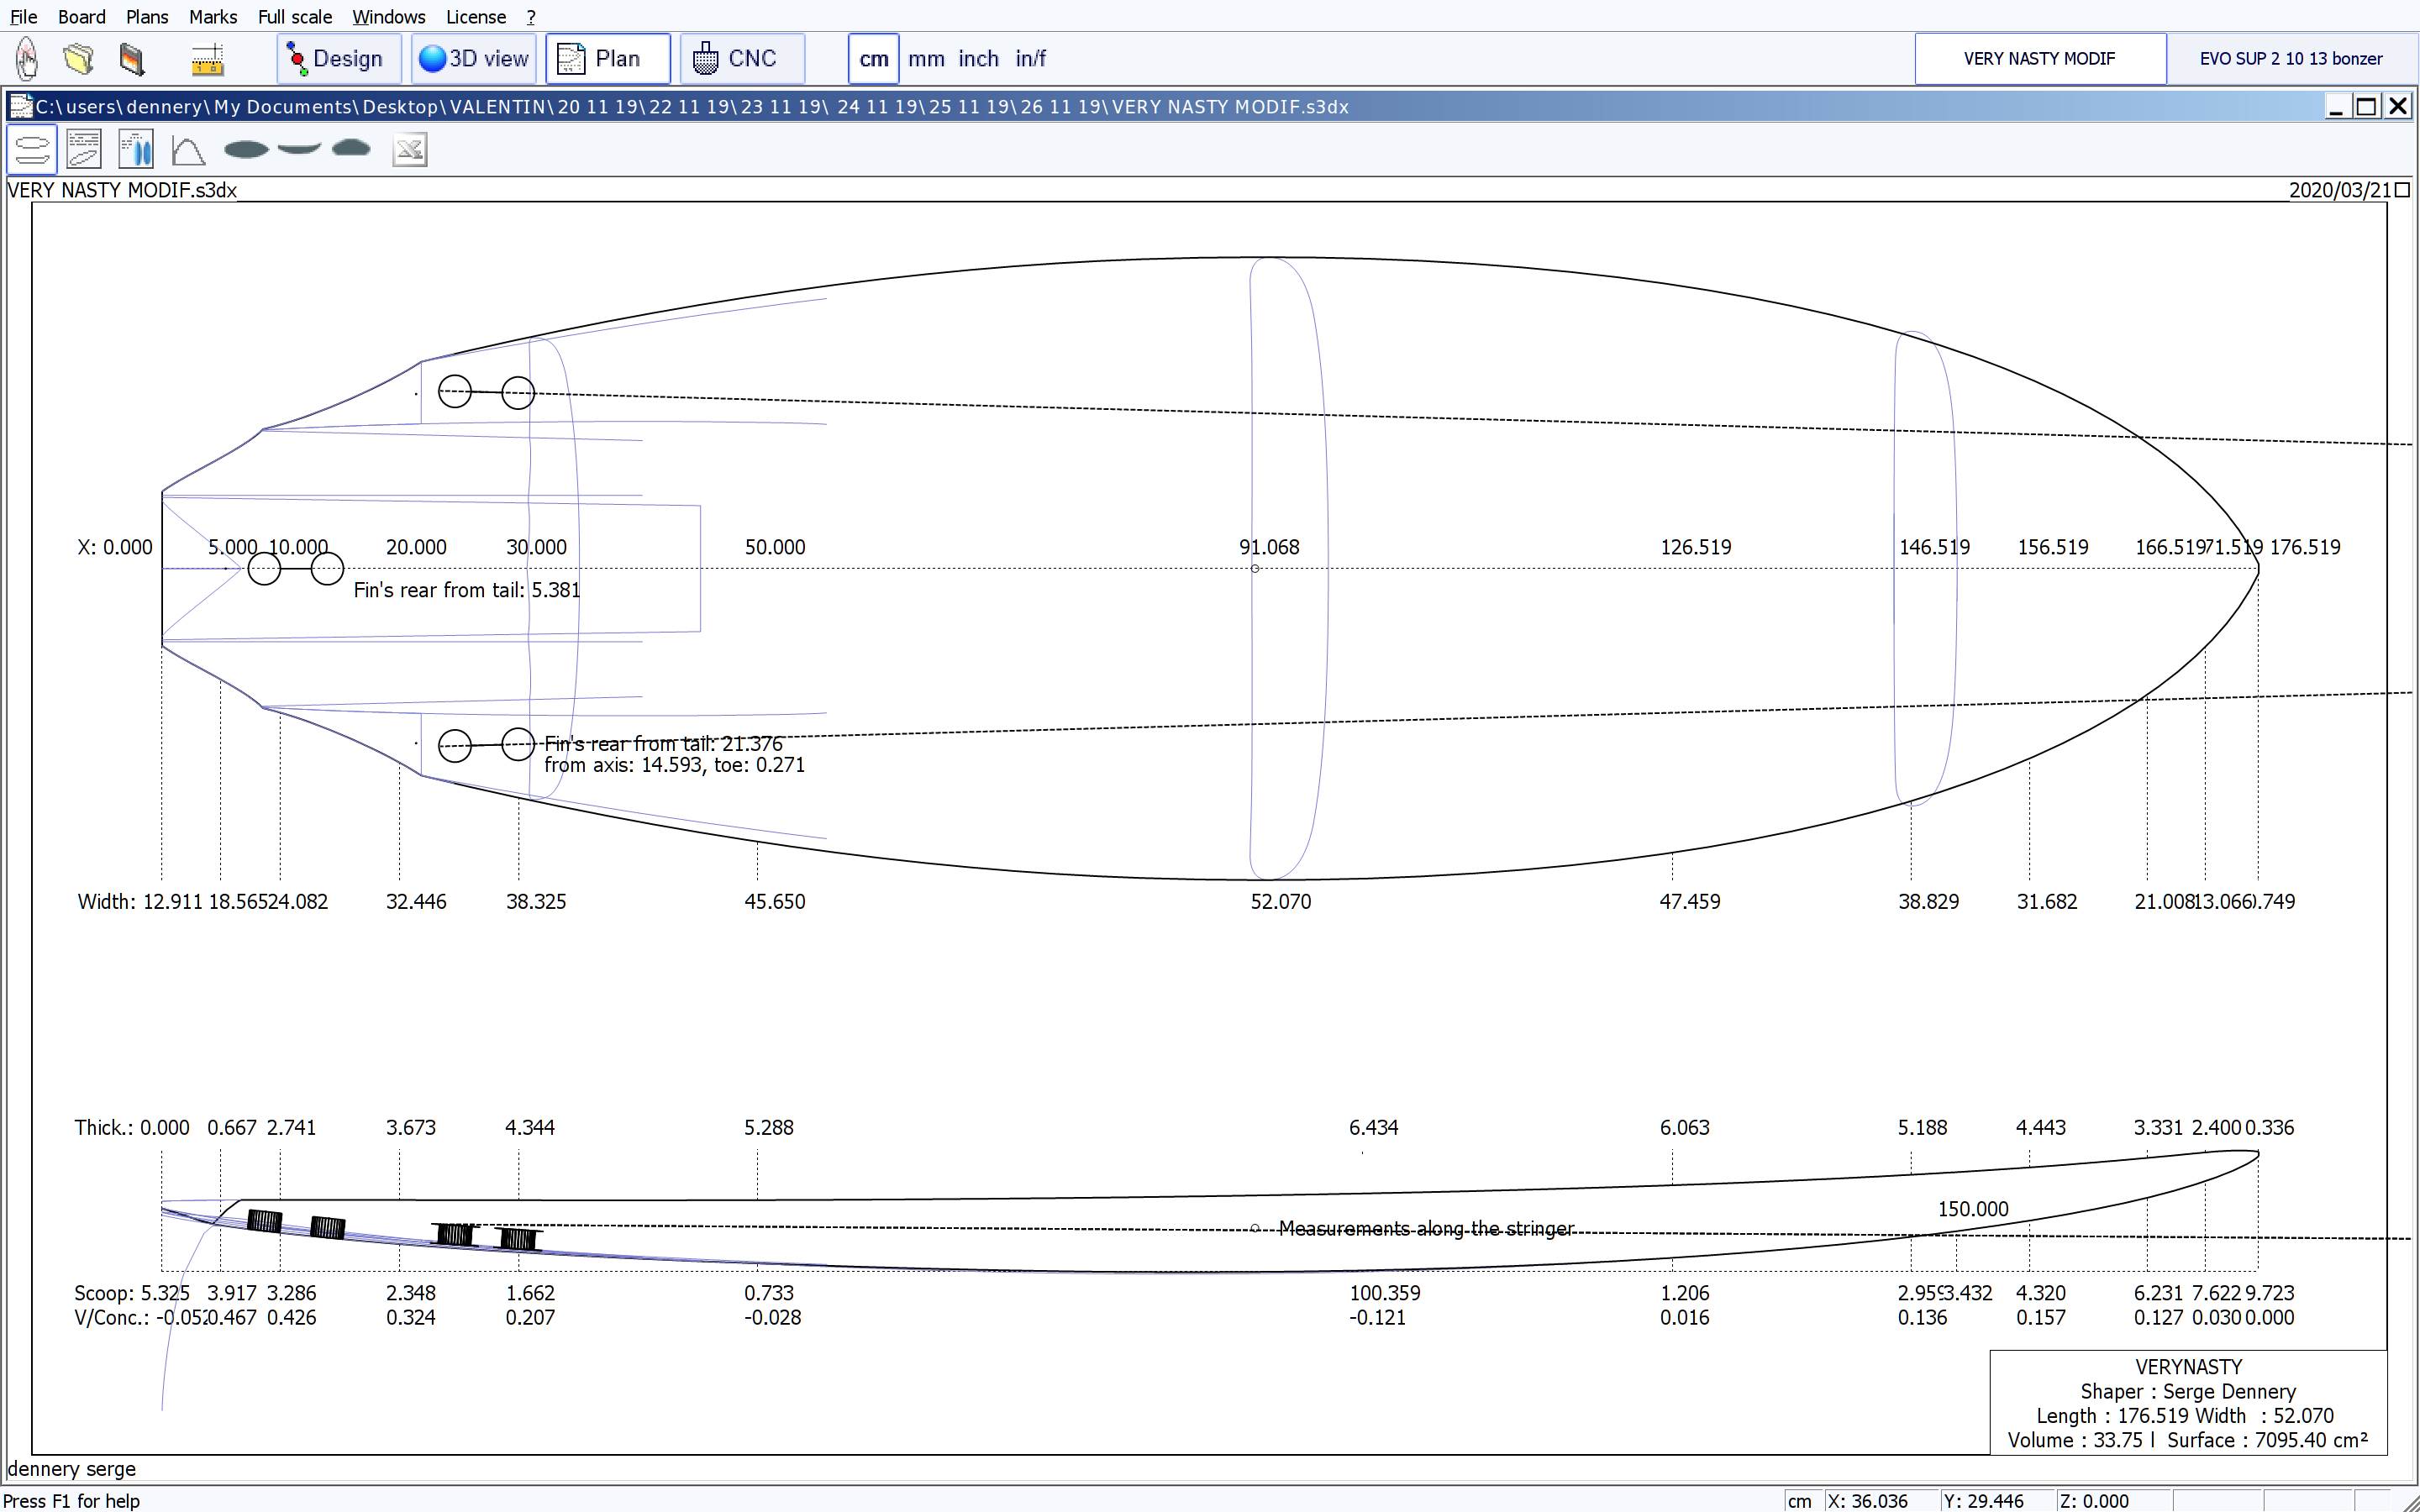The width and height of the screenshot is (2420, 1512).
Task: Click the measuring ruler toolbar icon
Action: click(207, 60)
